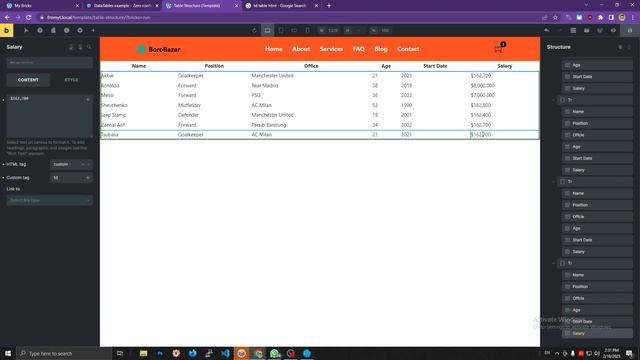Screen dimensions: 640x360
Task: Click the Ronaldo name cell
Action: tap(110, 86)
